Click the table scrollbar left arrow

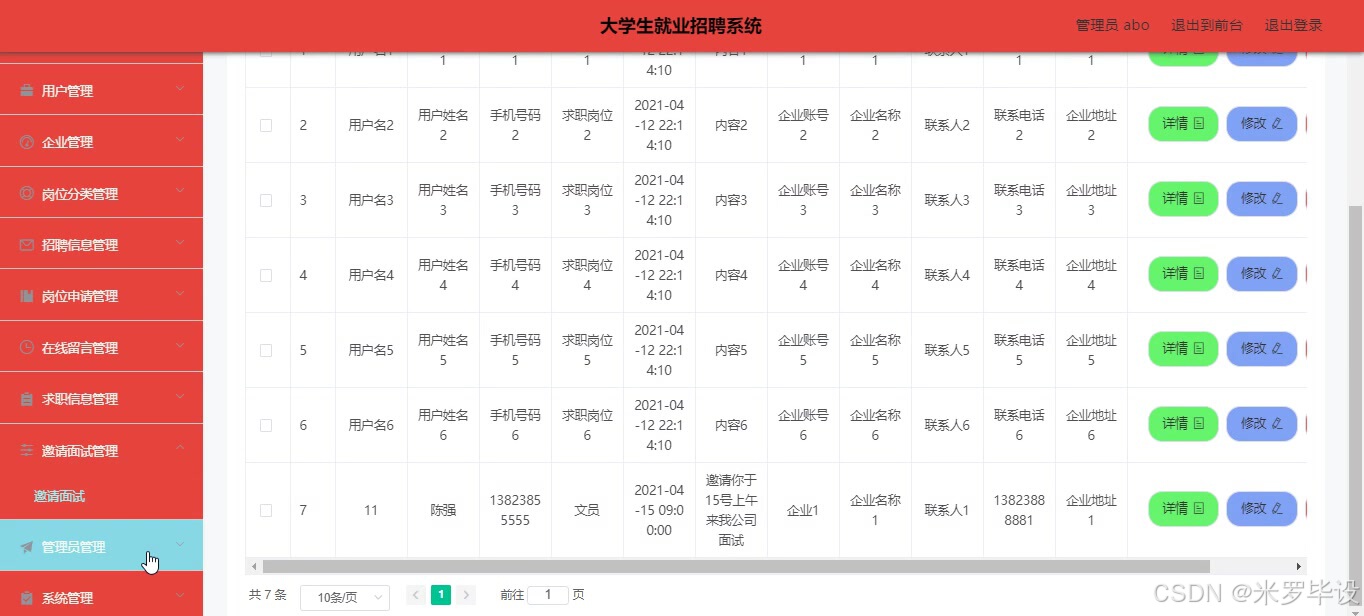pyautogui.click(x=254, y=566)
